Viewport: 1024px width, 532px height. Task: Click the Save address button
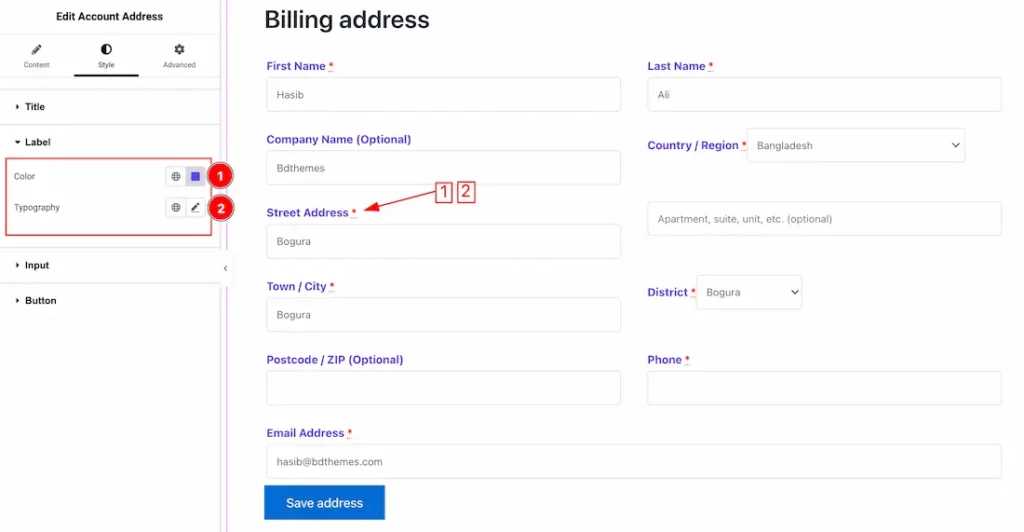click(325, 503)
